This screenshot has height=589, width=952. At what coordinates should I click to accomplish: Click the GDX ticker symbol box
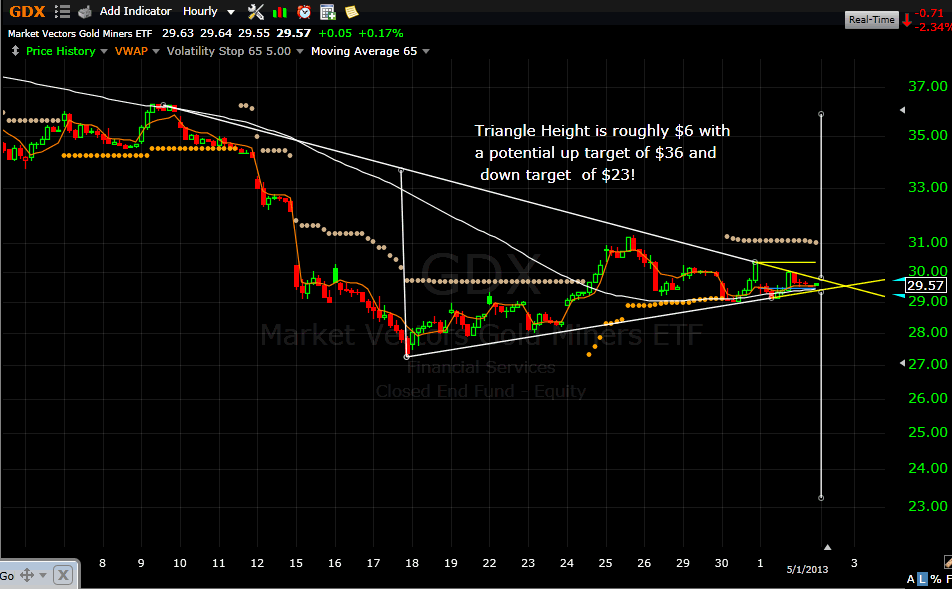(27, 12)
